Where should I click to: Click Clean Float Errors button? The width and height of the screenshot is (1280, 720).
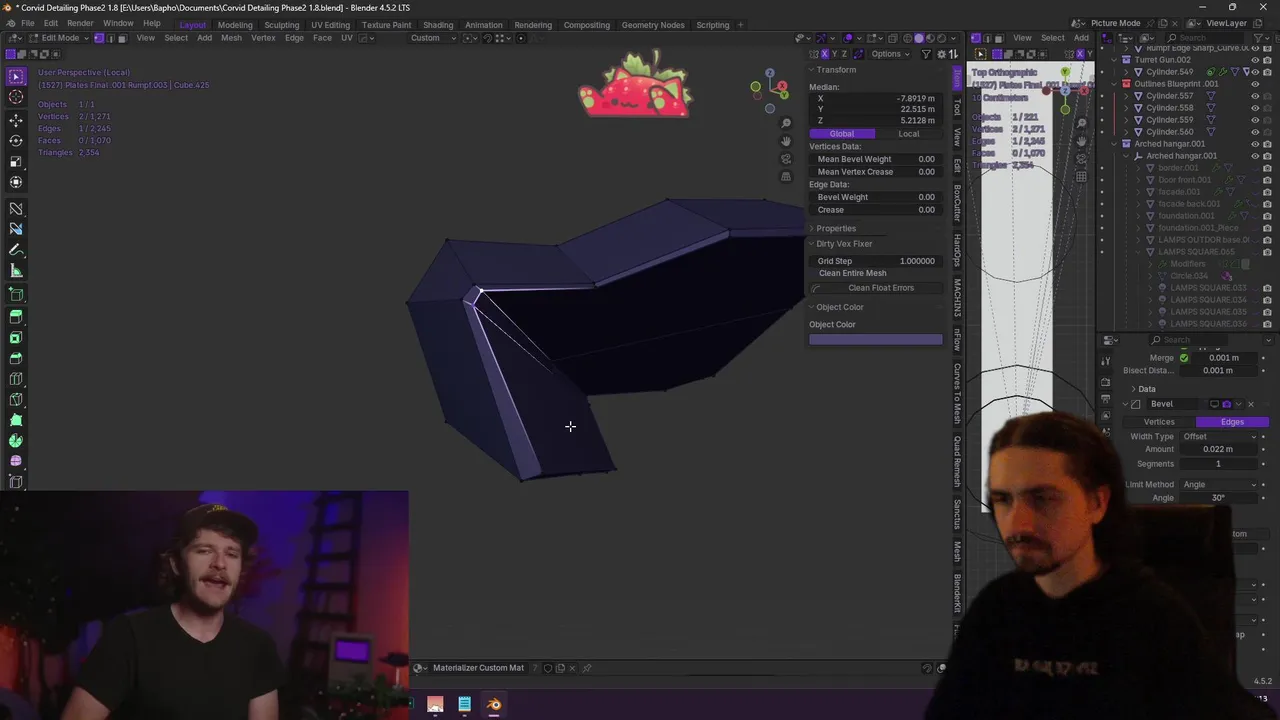876,288
